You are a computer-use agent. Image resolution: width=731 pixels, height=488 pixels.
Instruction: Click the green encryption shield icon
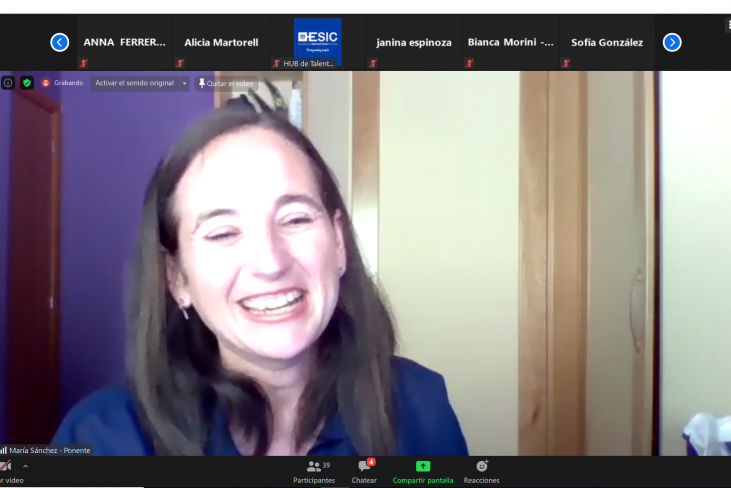[27, 83]
